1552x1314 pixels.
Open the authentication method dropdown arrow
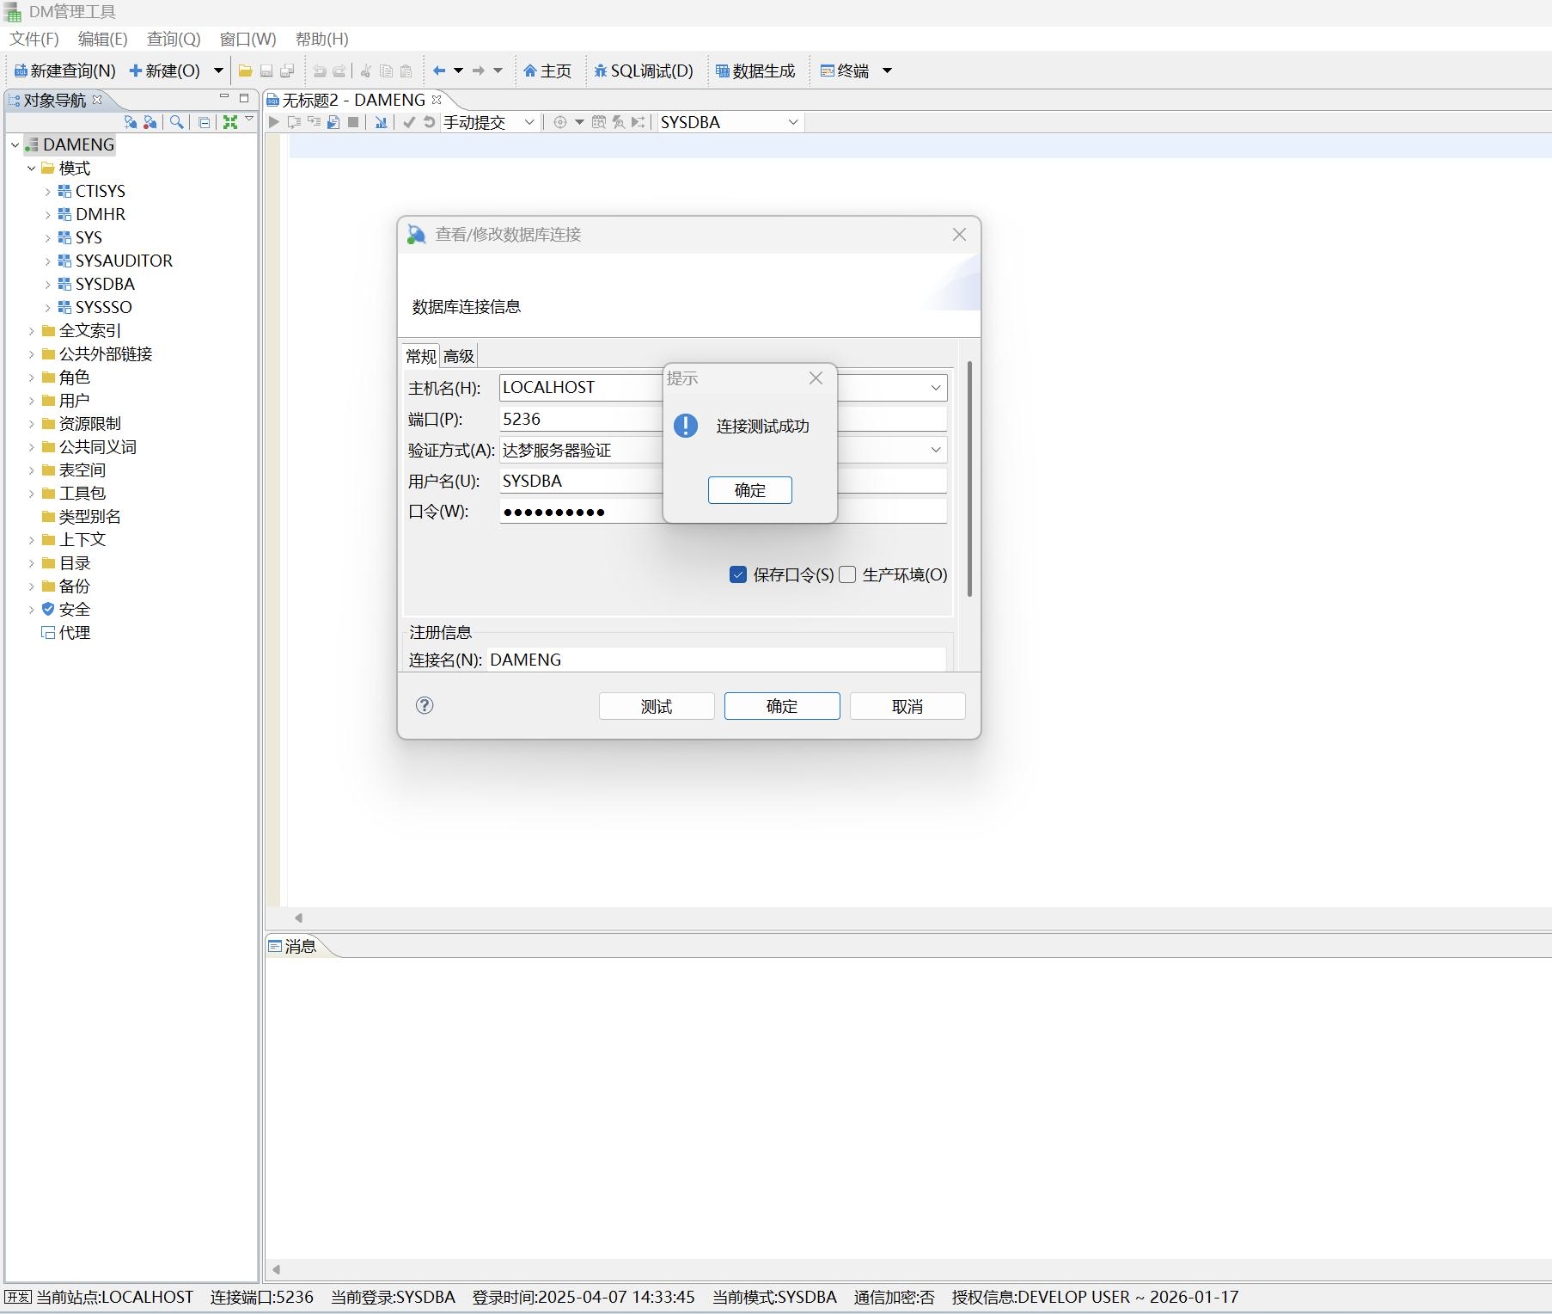point(935,450)
